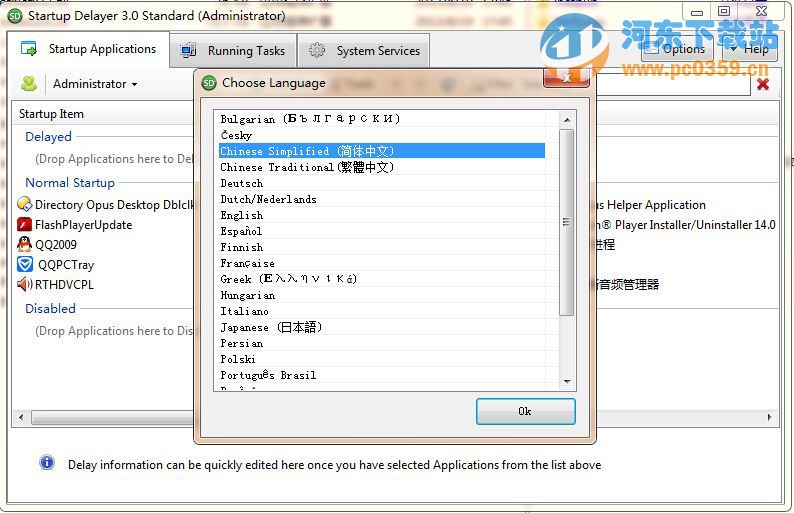
Task: Click the red X delete icon
Action: [x=763, y=84]
